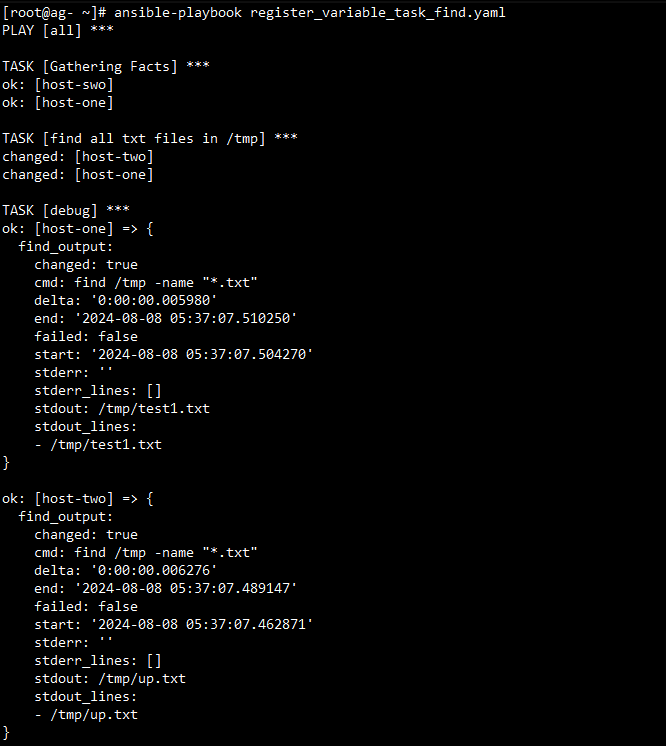Screen dimensions: 666x746
Task: Click the delta '0:00:00.006276' value
Action: click(154, 570)
